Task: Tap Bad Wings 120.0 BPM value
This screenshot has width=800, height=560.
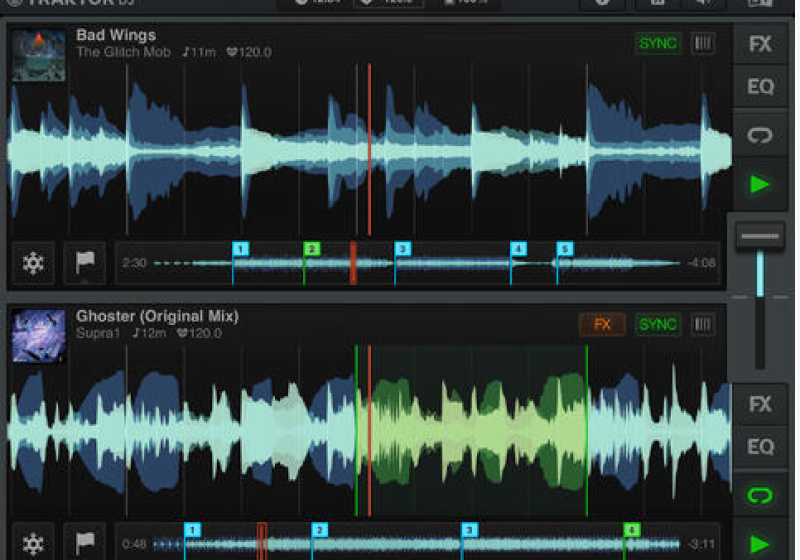Action: click(249, 52)
